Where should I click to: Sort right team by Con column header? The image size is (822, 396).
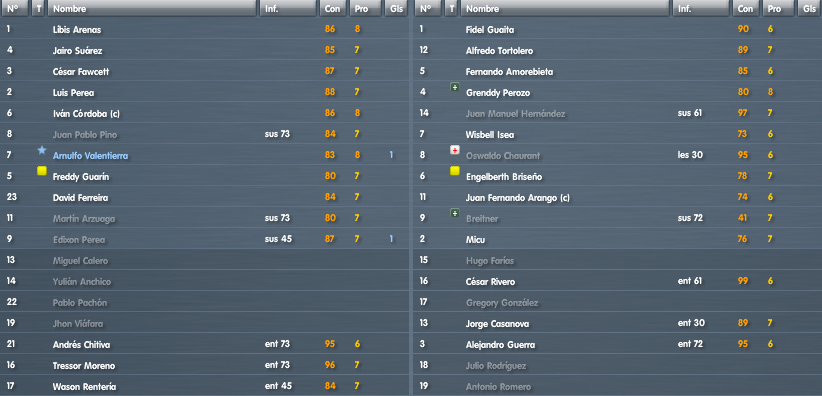pos(745,8)
